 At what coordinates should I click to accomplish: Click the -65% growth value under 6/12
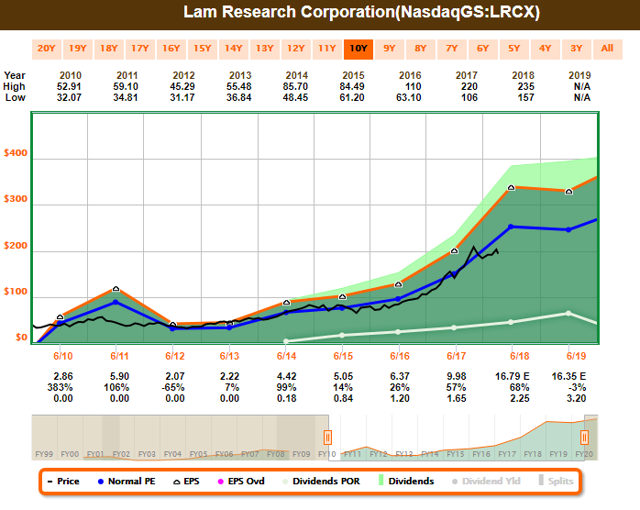[x=175, y=387]
